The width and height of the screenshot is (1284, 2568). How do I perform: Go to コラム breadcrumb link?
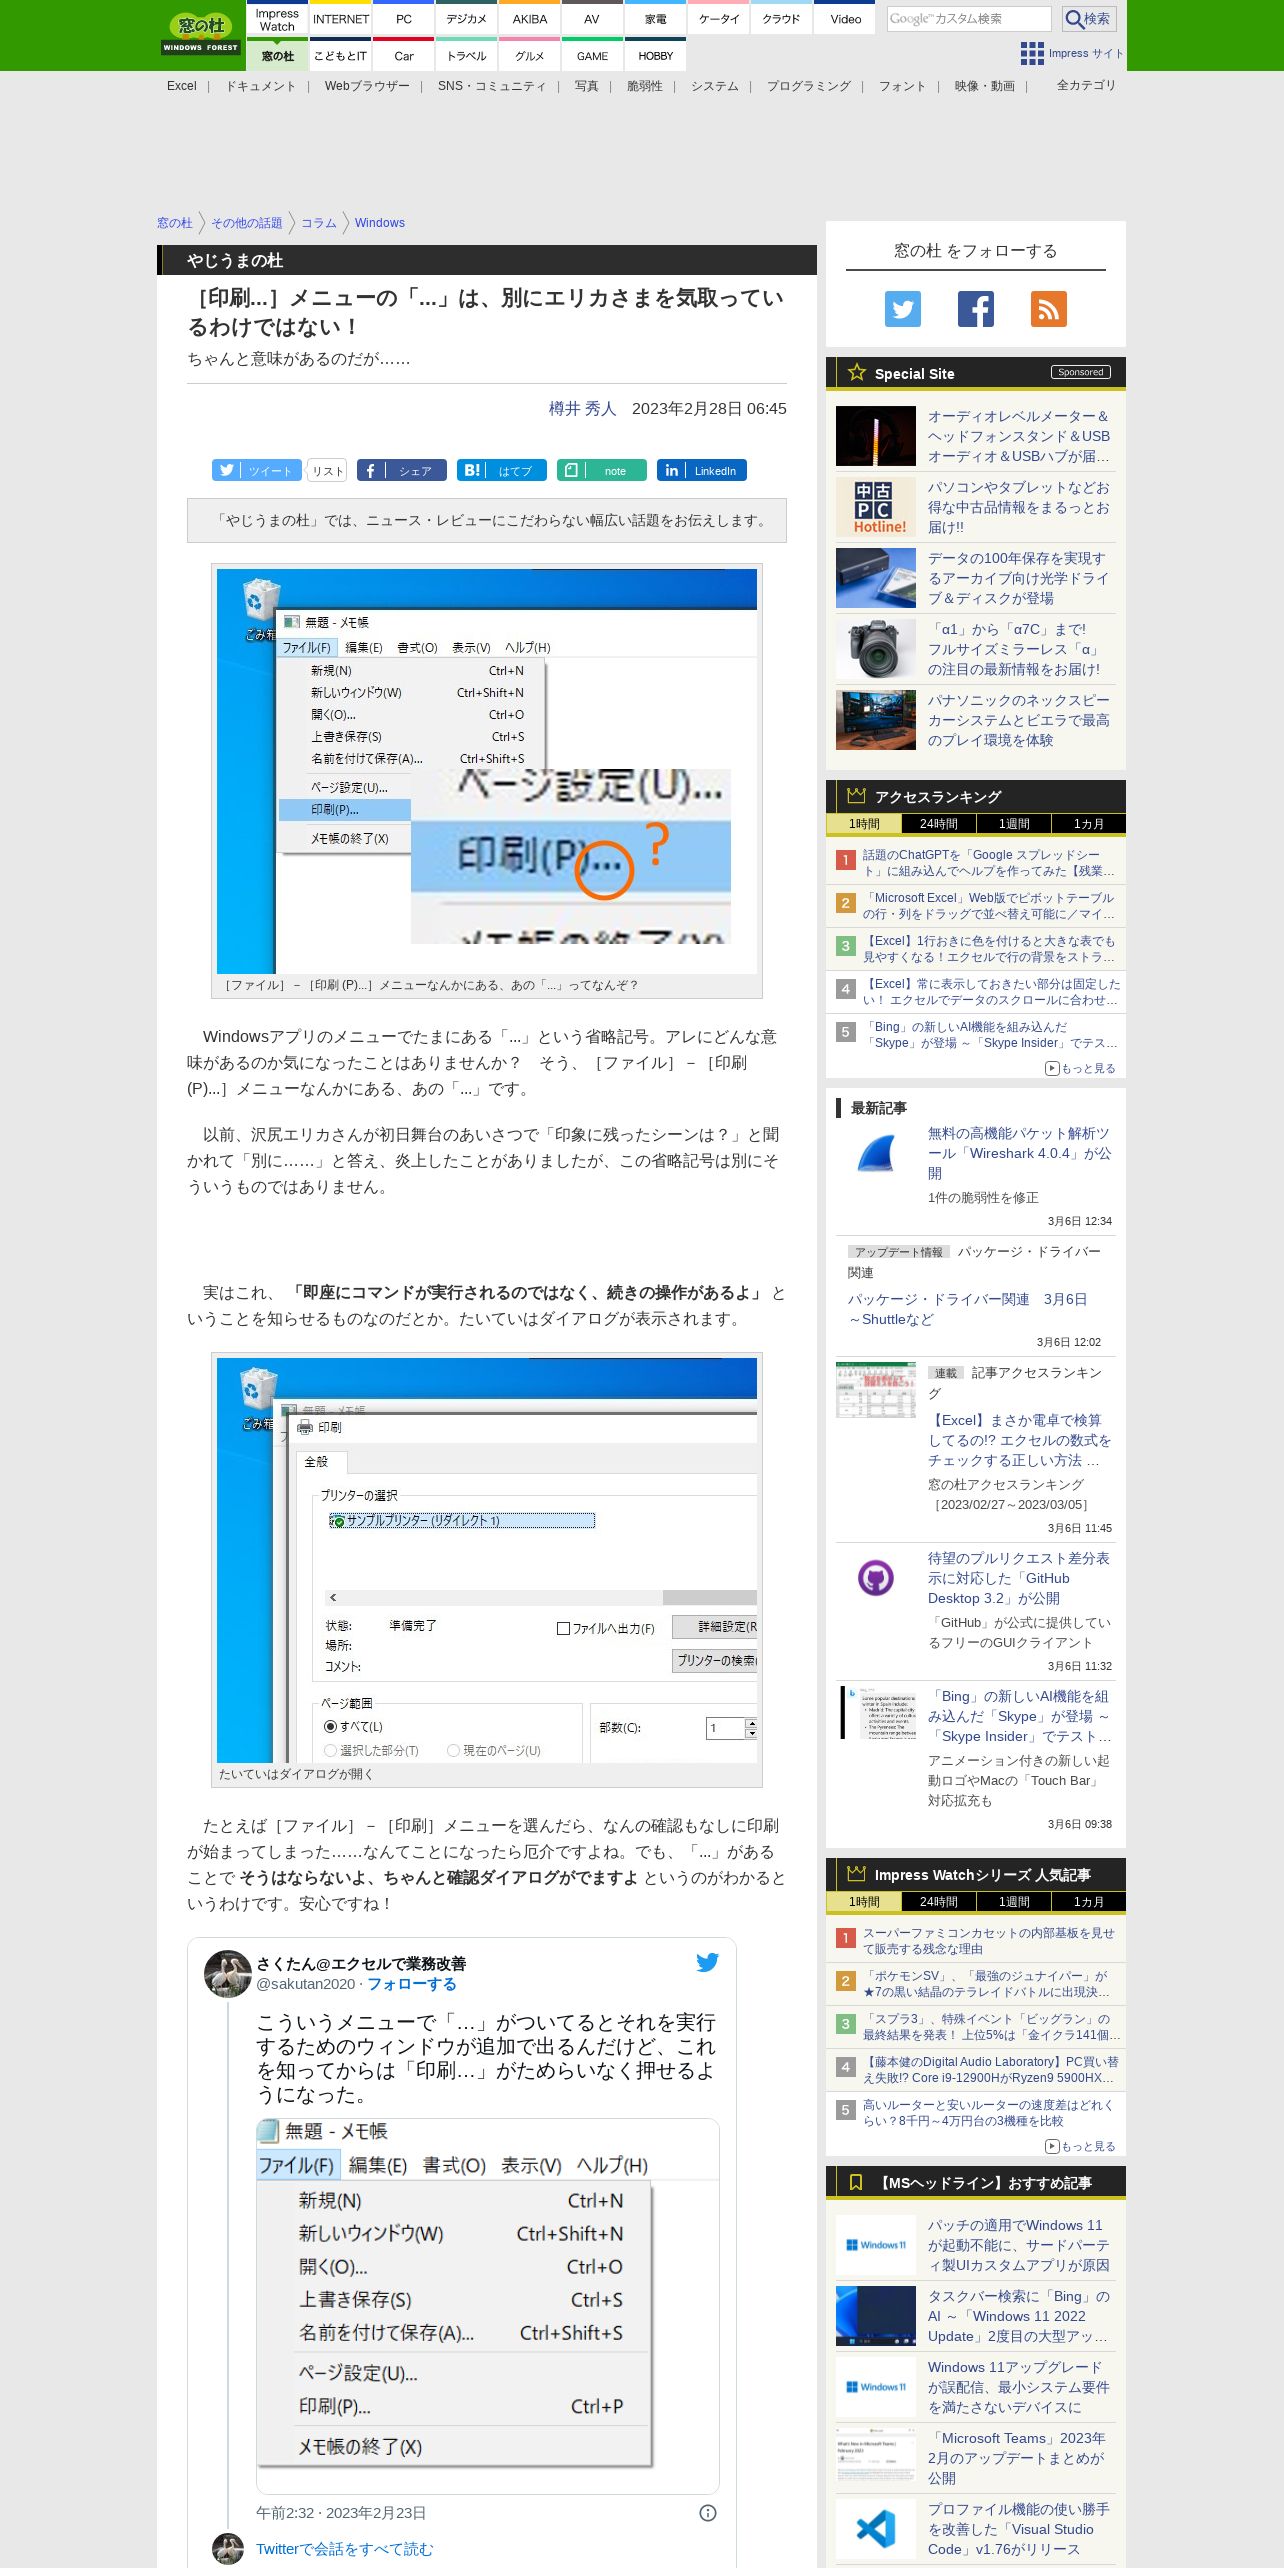(319, 223)
